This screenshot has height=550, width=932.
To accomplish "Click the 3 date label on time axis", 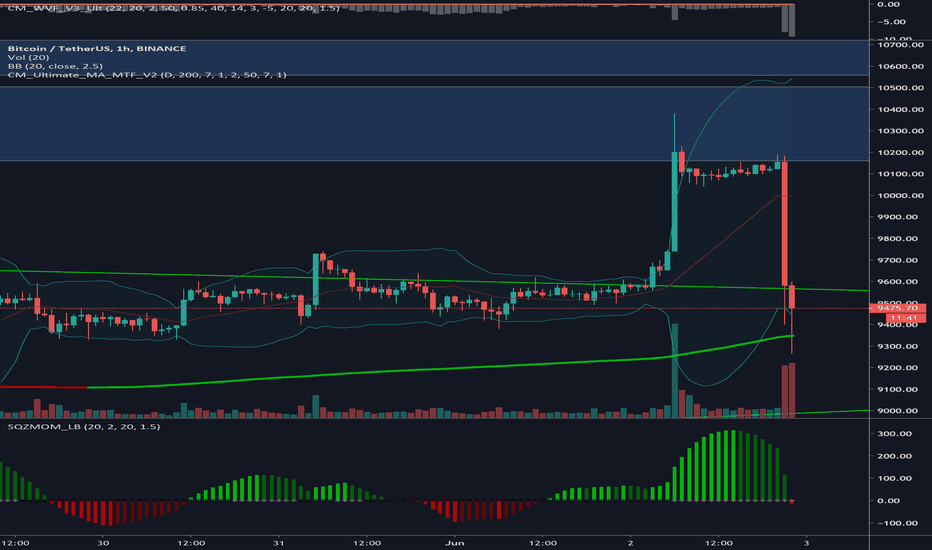I will (x=807, y=542).
